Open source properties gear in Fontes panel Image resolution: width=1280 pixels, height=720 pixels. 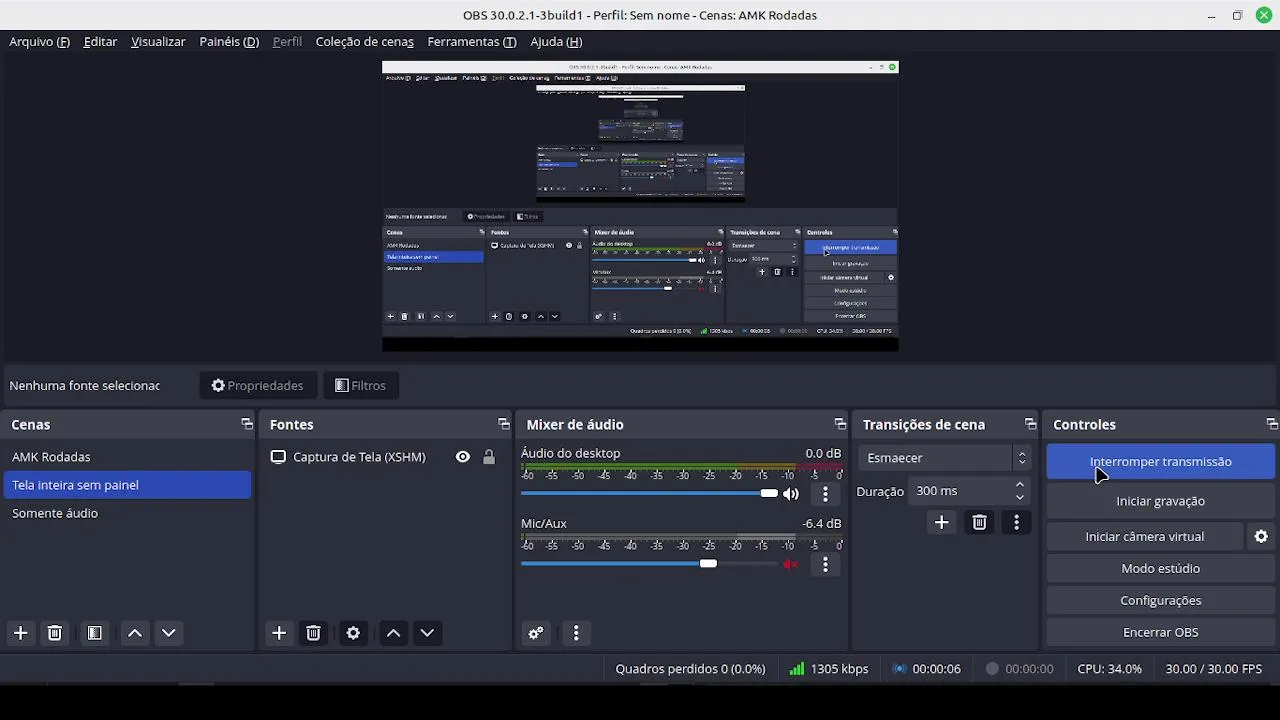[353, 633]
